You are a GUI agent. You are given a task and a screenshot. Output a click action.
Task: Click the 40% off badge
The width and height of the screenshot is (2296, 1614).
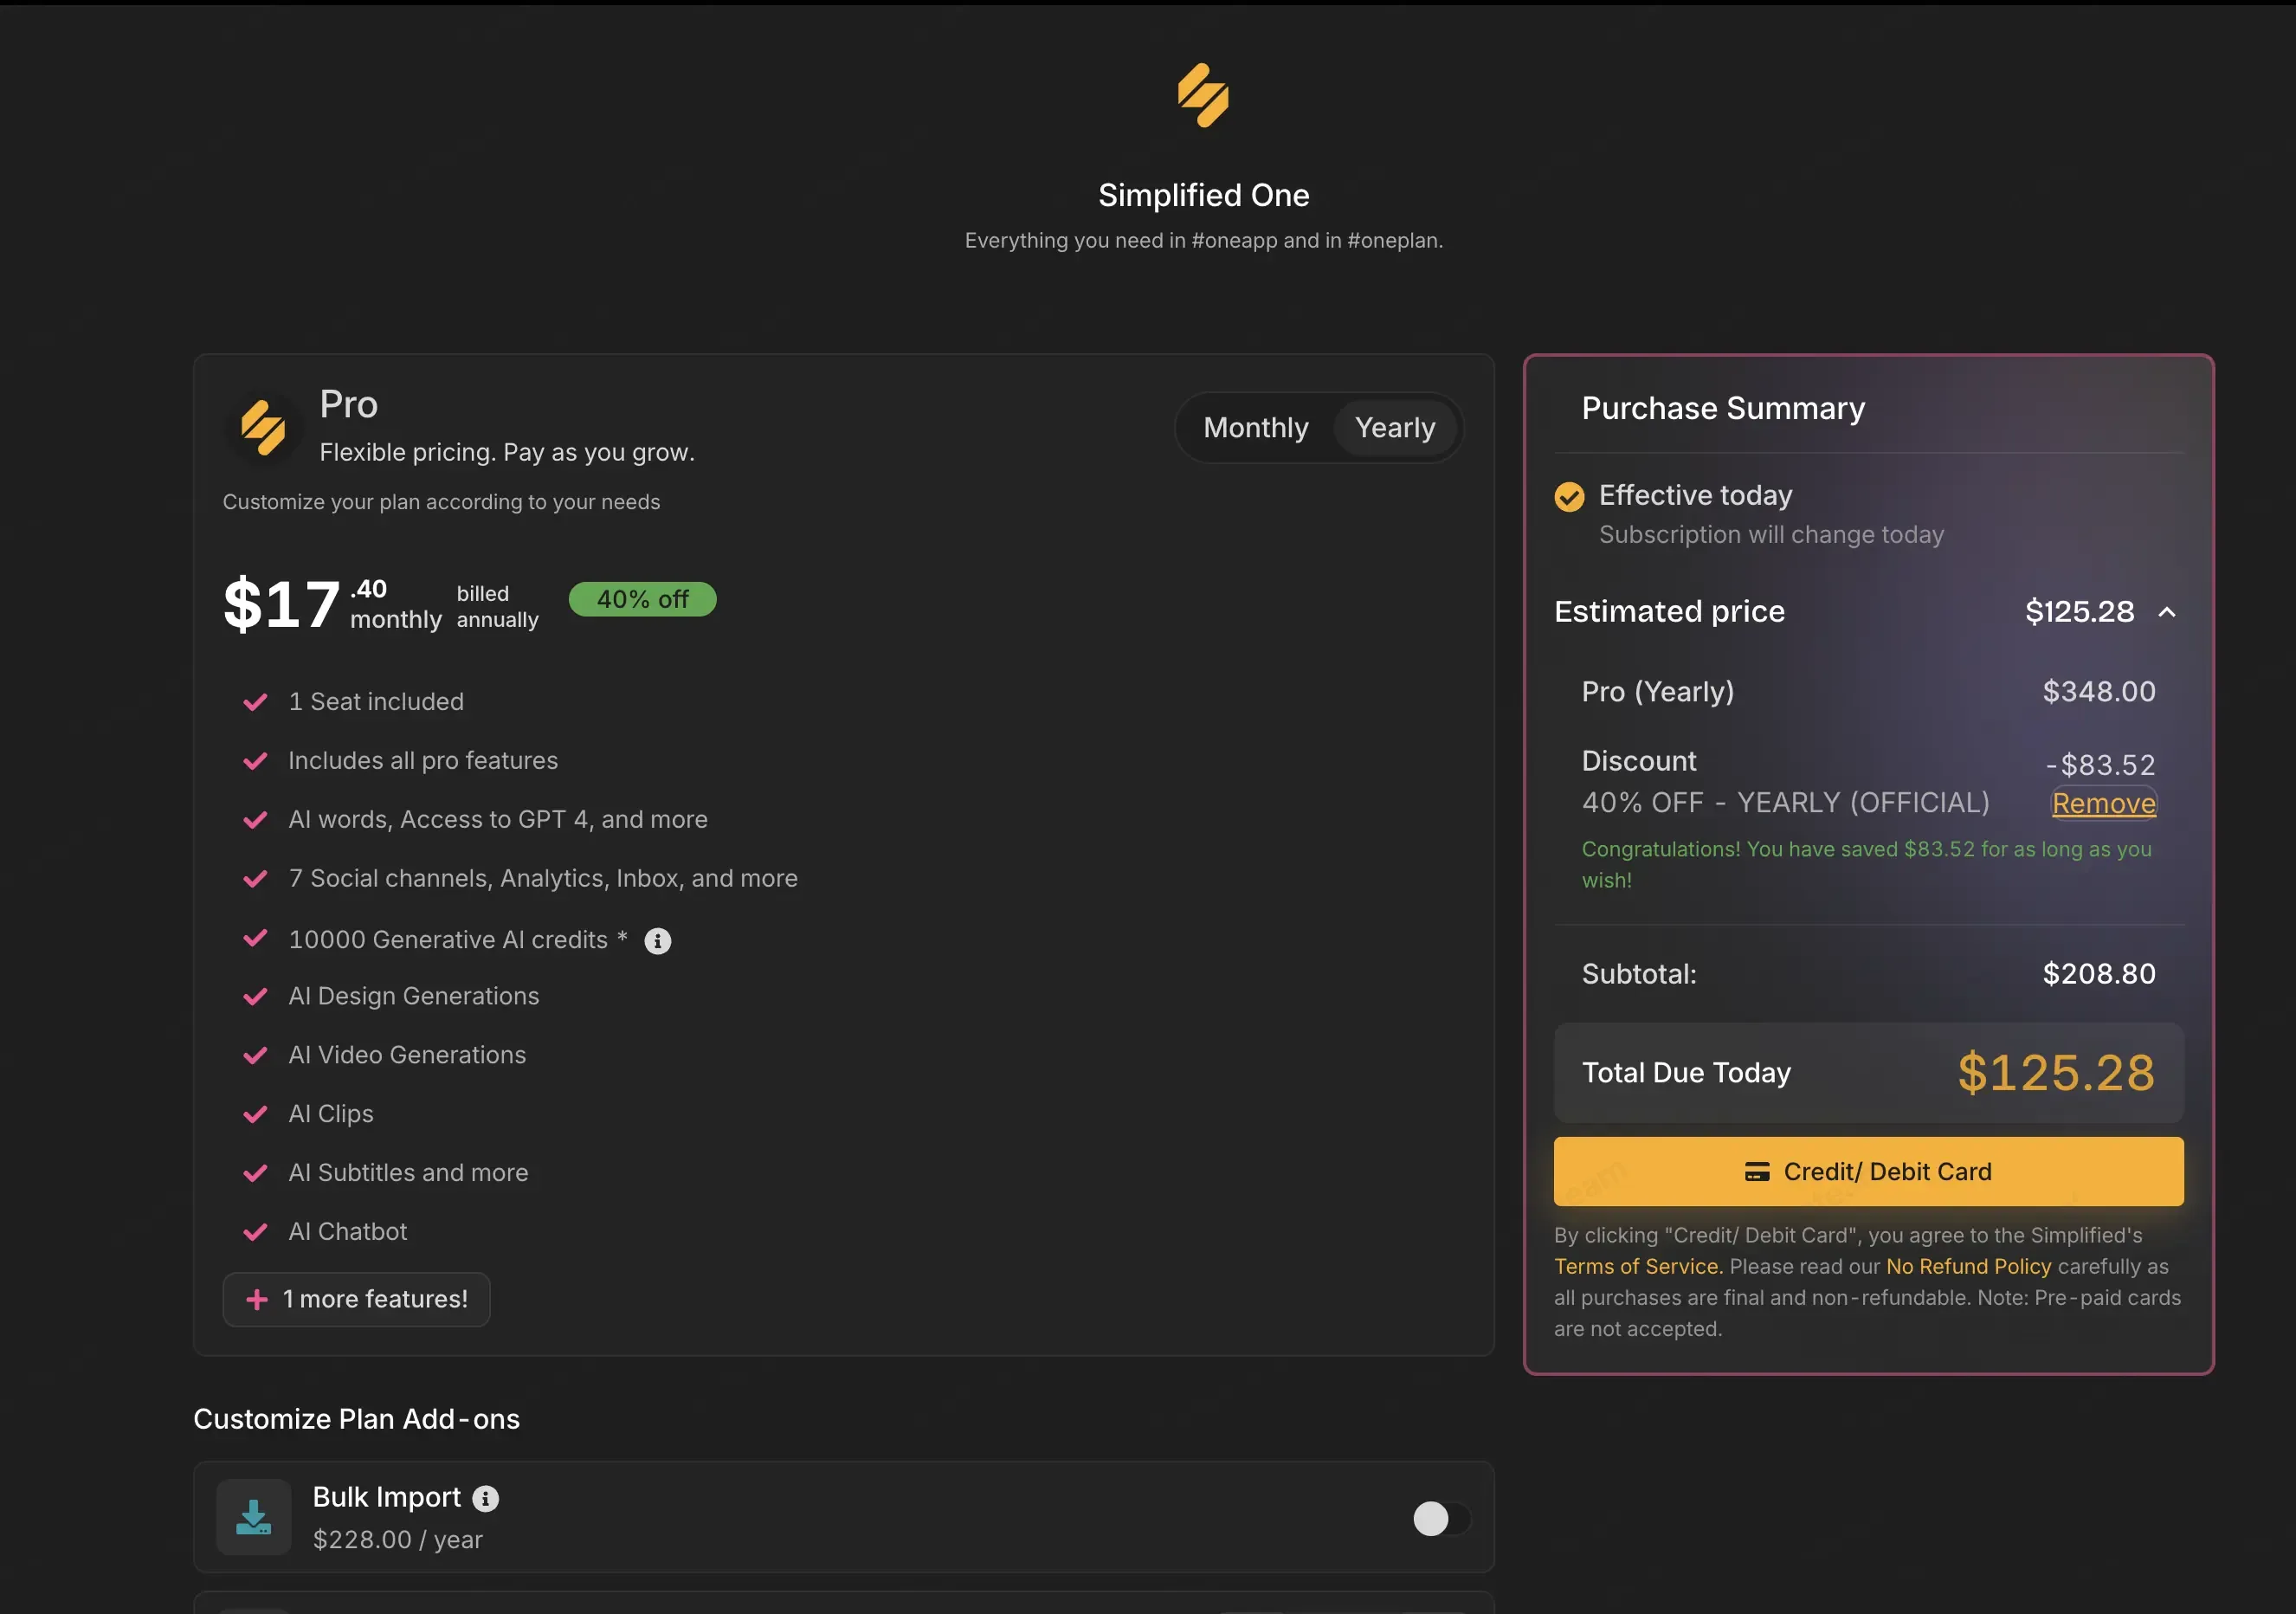pos(642,599)
